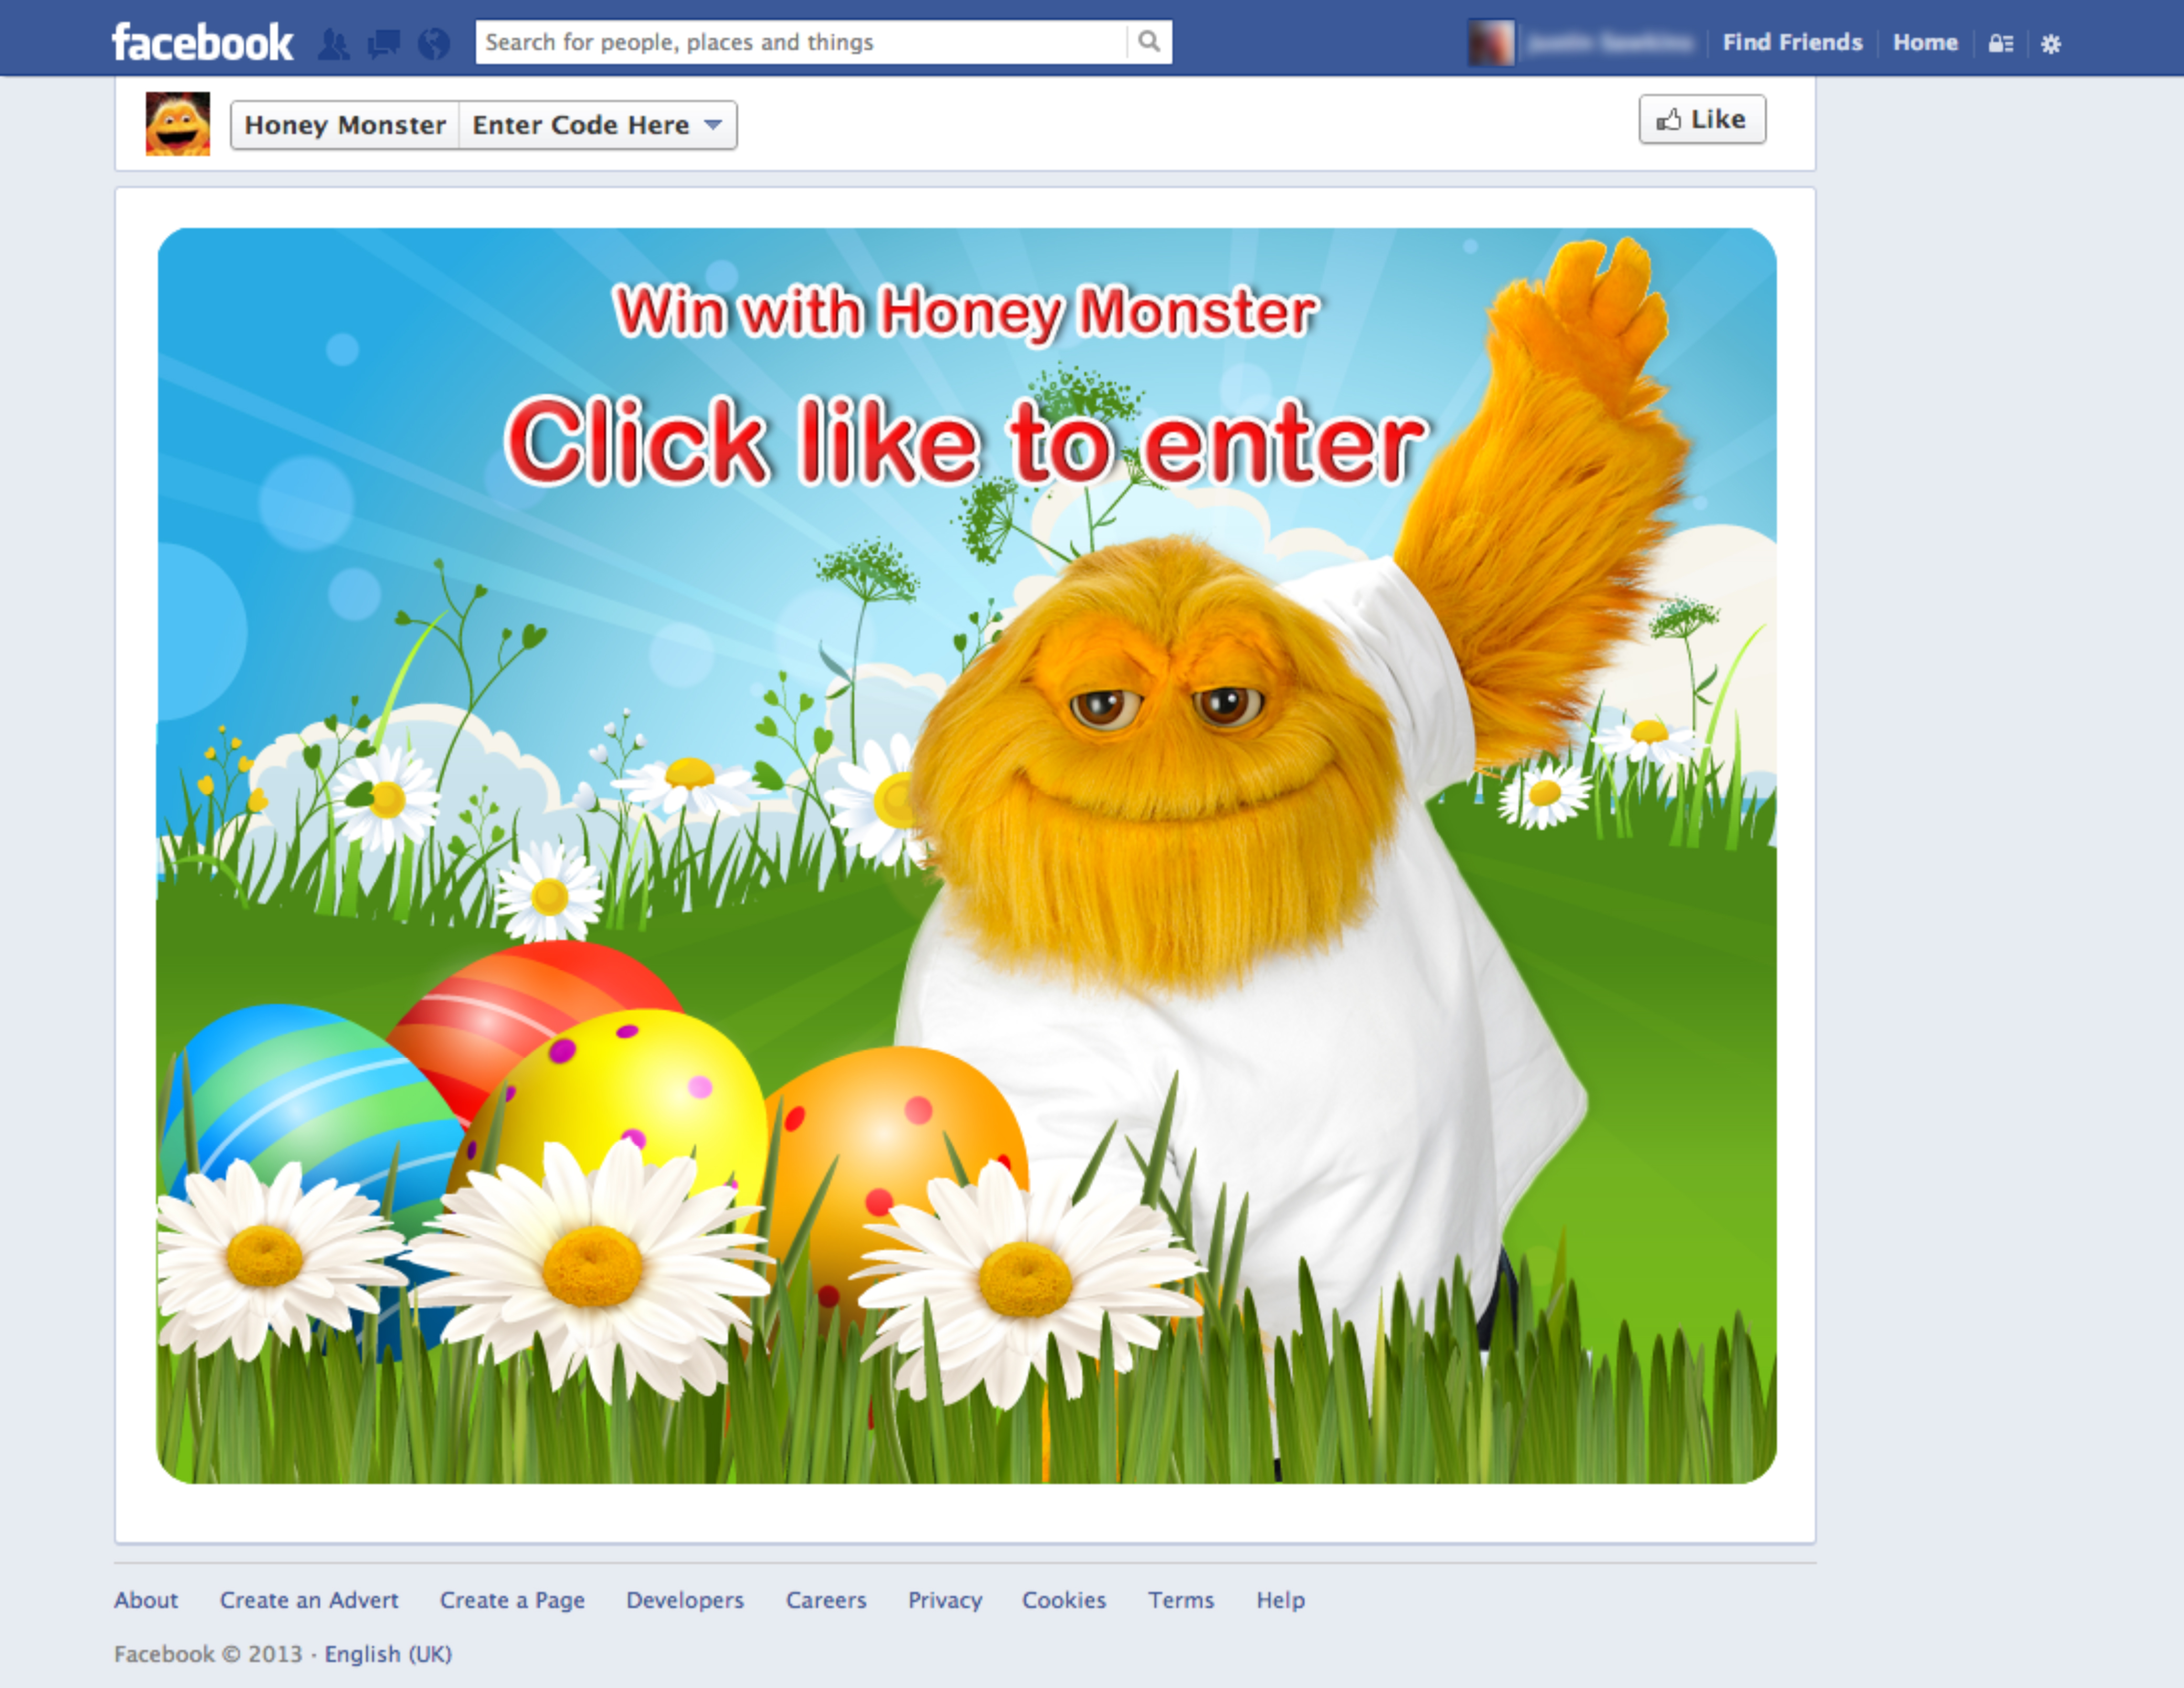Focus the search people, places and things field
This screenshot has width=2184, height=1688.
coord(801,42)
